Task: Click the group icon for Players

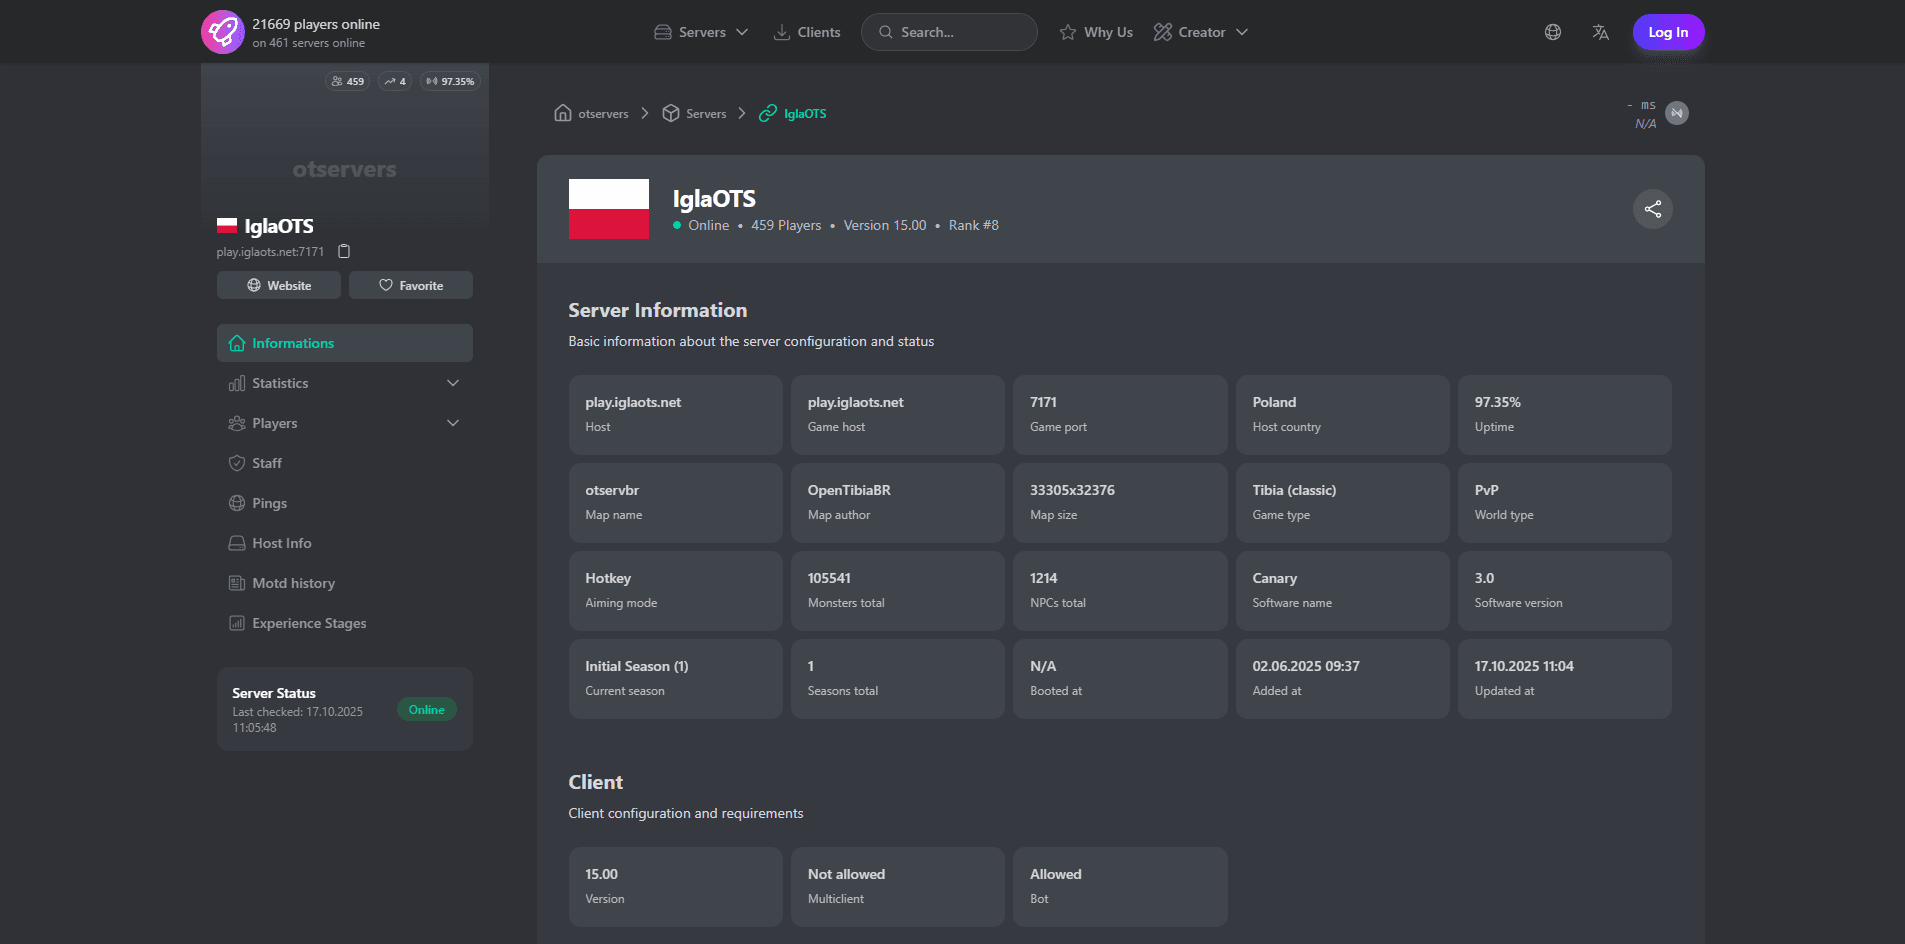Action: click(x=237, y=423)
